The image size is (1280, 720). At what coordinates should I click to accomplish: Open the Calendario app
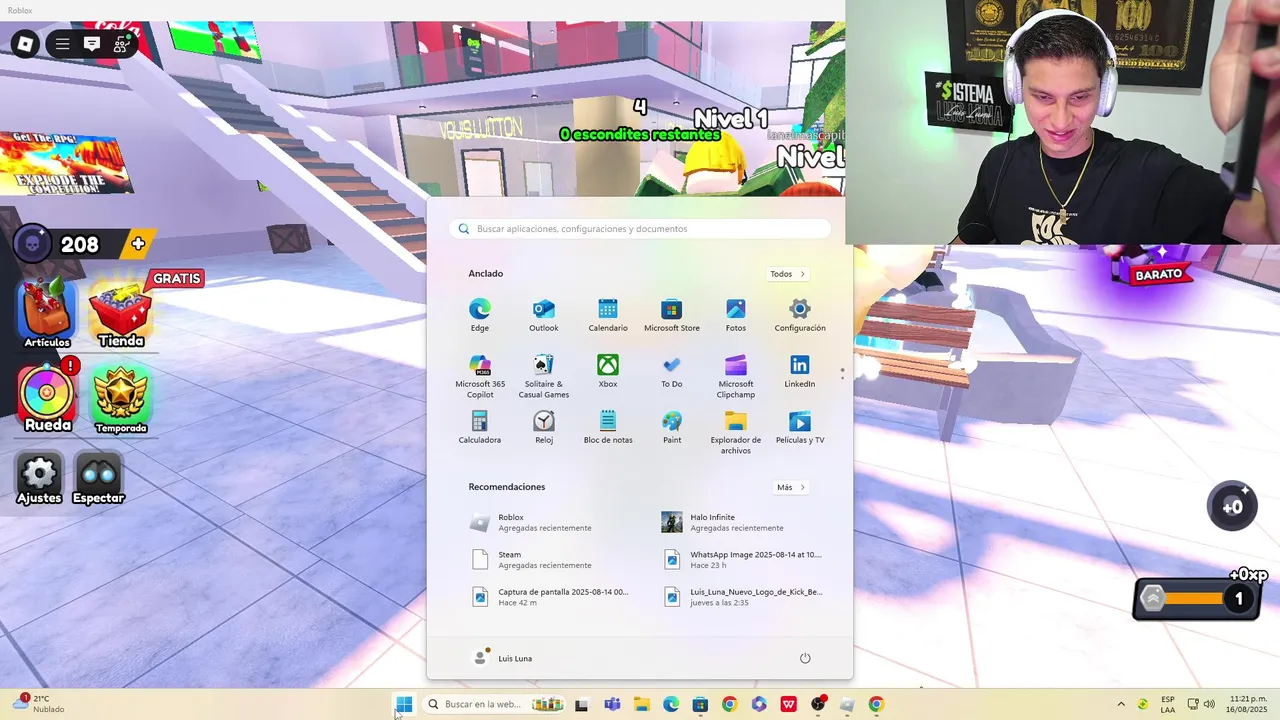click(x=608, y=315)
